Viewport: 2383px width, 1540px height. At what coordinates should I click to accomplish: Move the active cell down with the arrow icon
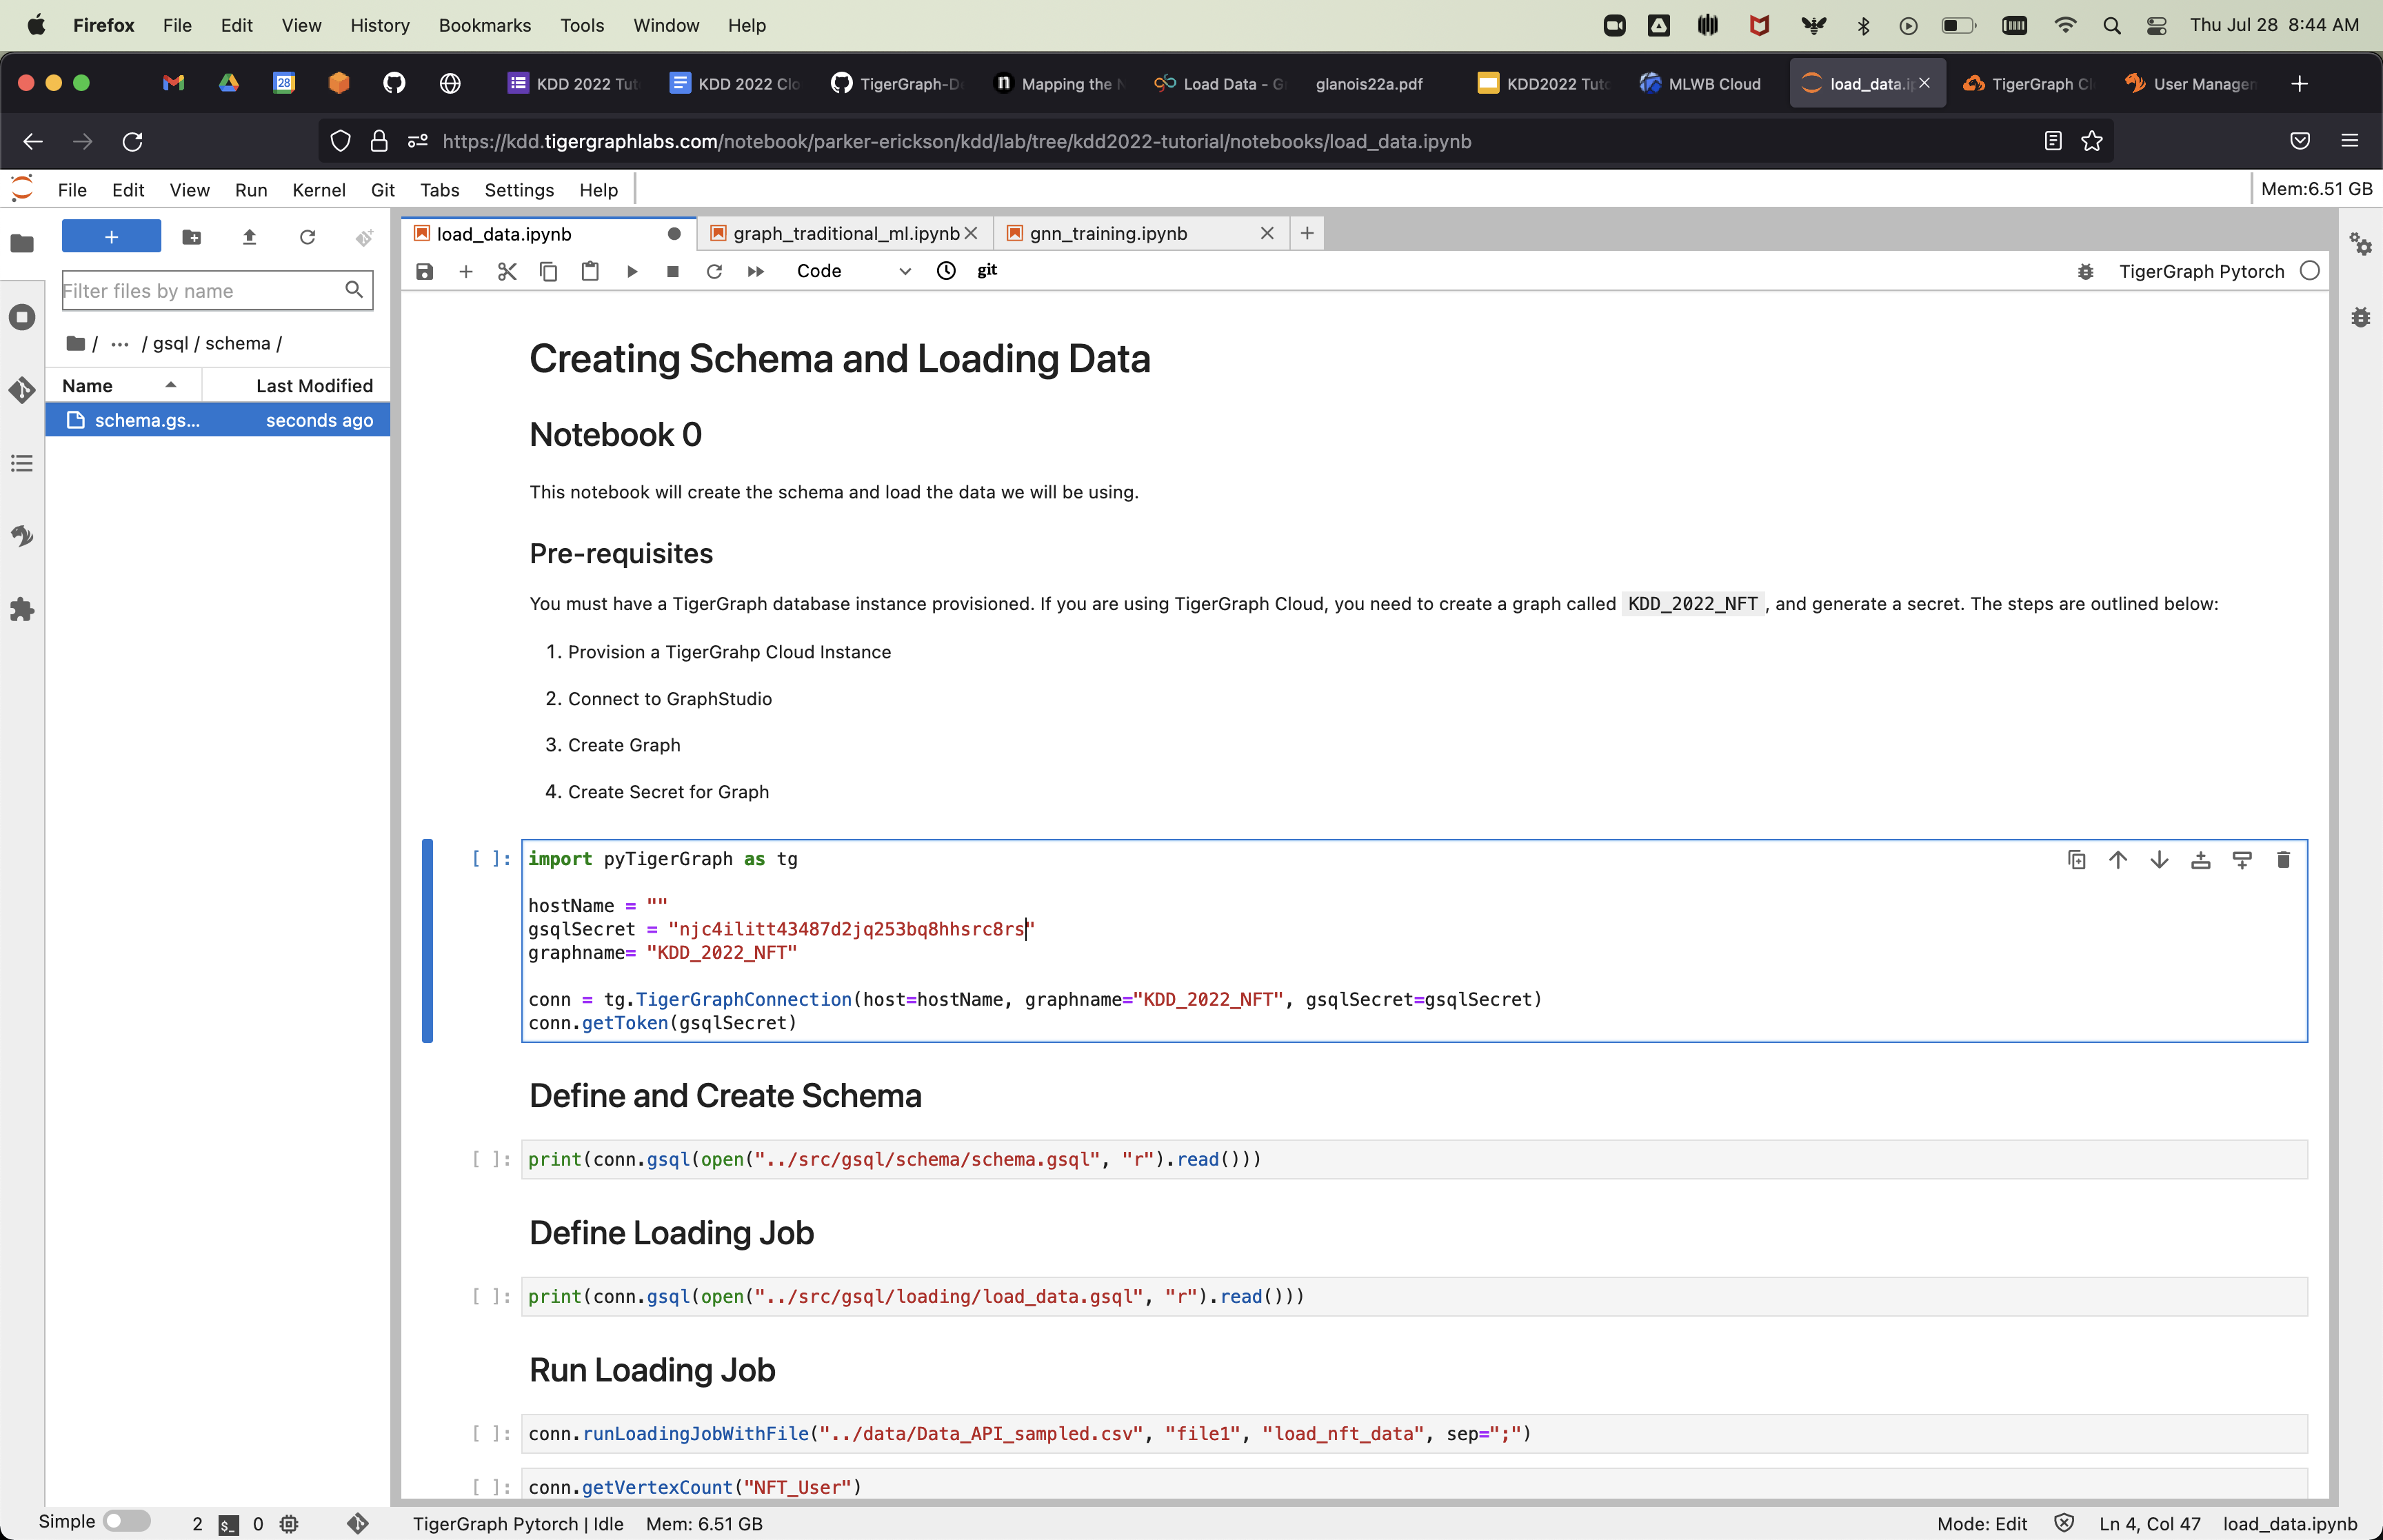click(2159, 860)
